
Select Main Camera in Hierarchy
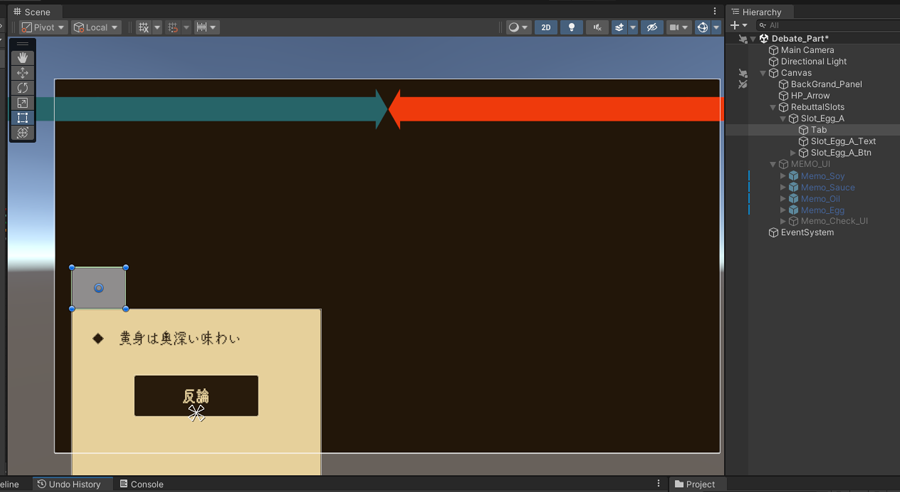point(807,50)
